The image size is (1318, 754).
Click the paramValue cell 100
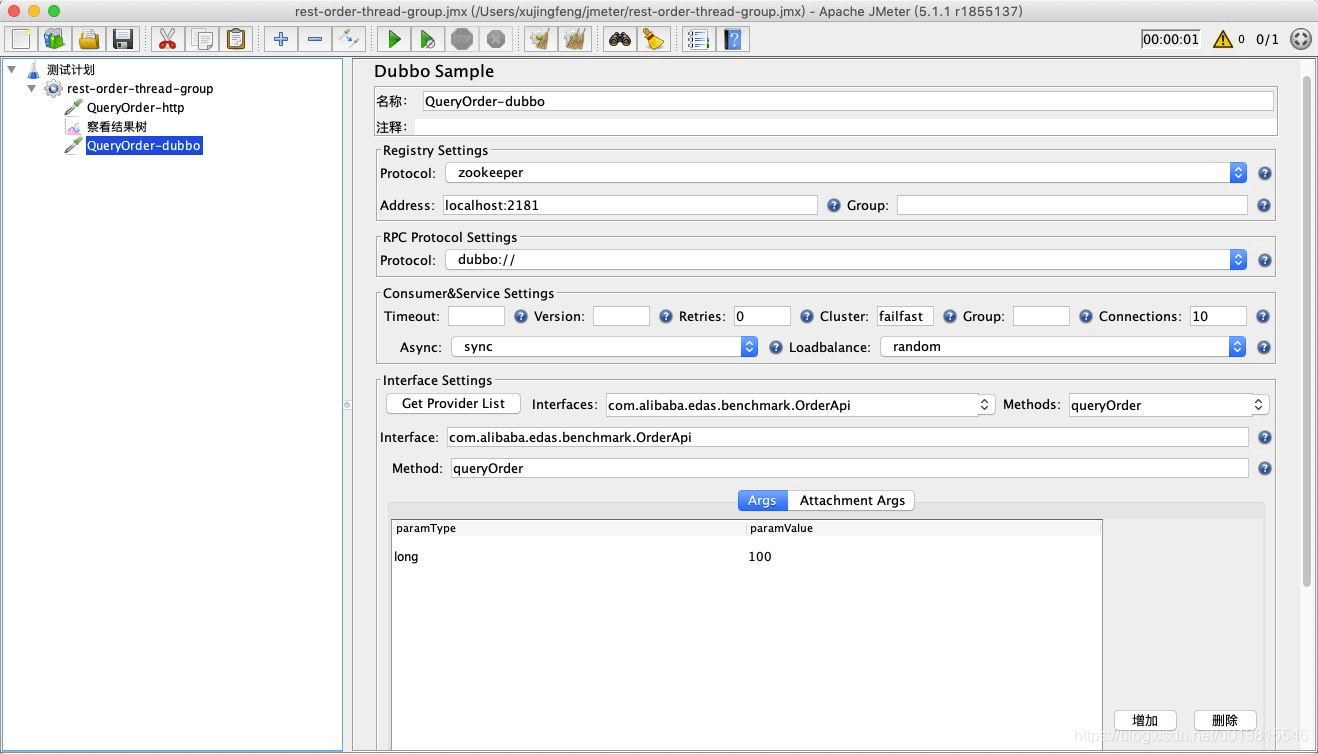[924, 557]
